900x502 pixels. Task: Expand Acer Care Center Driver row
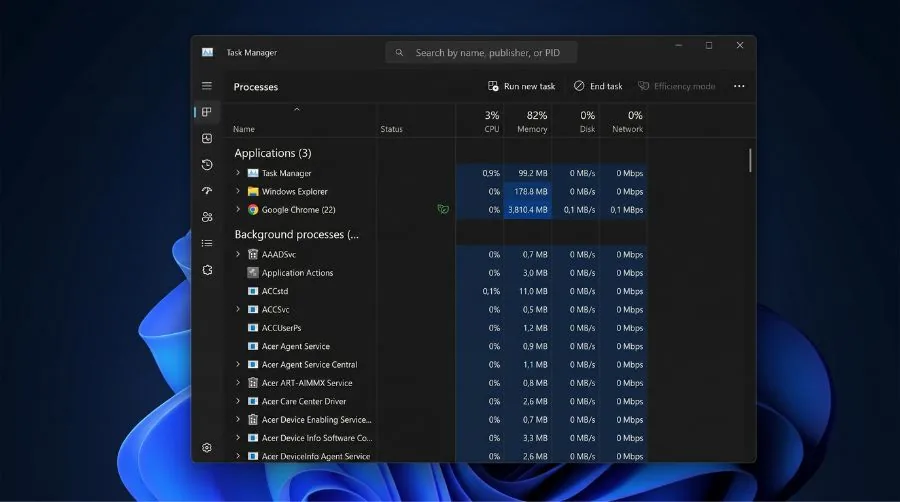coord(238,401)
